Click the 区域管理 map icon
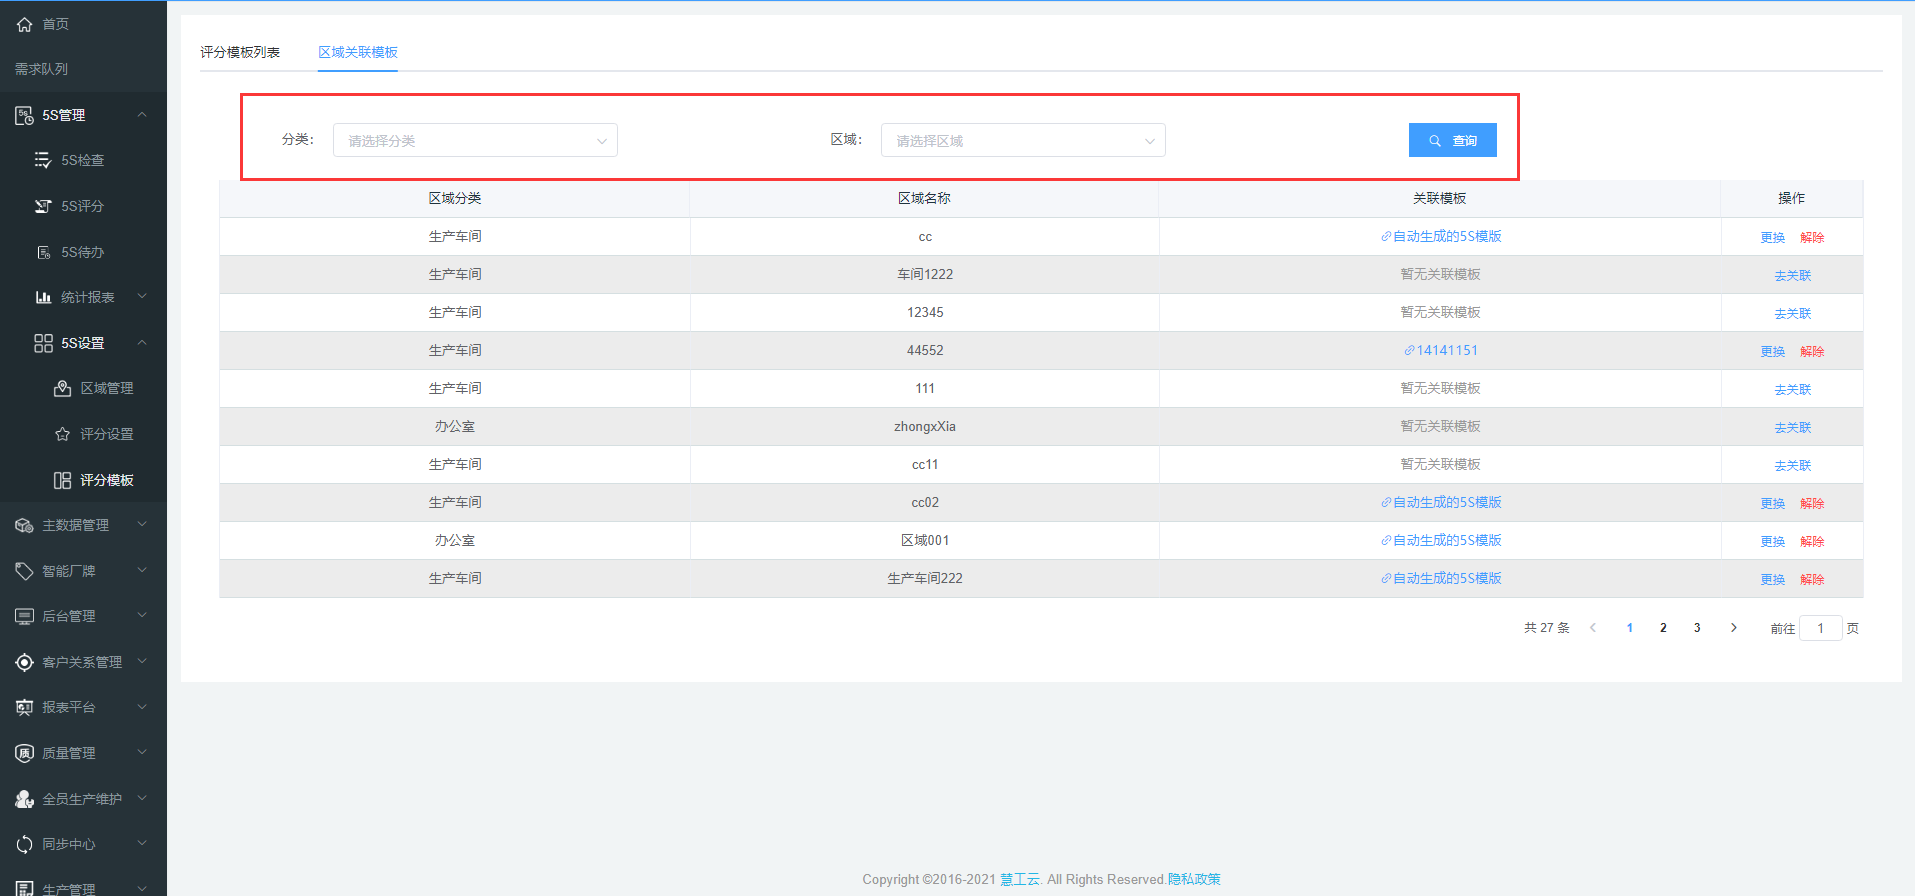Viewport: 1915px width, 896px height. [62, 388]
